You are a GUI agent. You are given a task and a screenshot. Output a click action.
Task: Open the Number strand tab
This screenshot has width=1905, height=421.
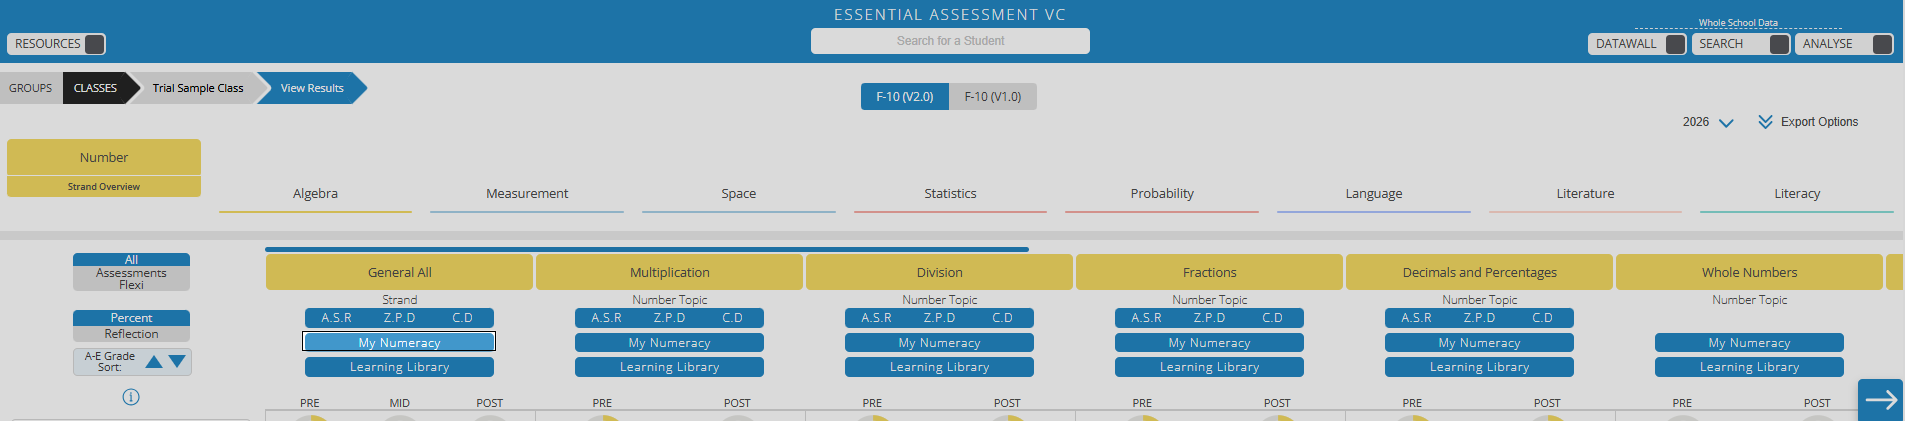click(104, 157)
